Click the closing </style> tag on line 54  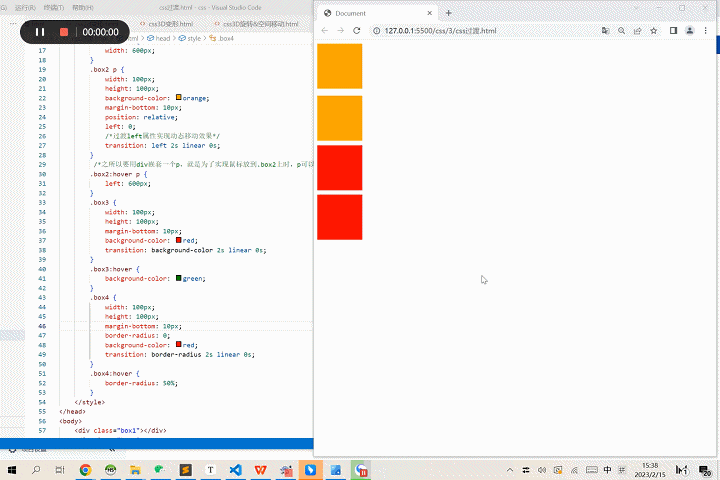(90, 402)
